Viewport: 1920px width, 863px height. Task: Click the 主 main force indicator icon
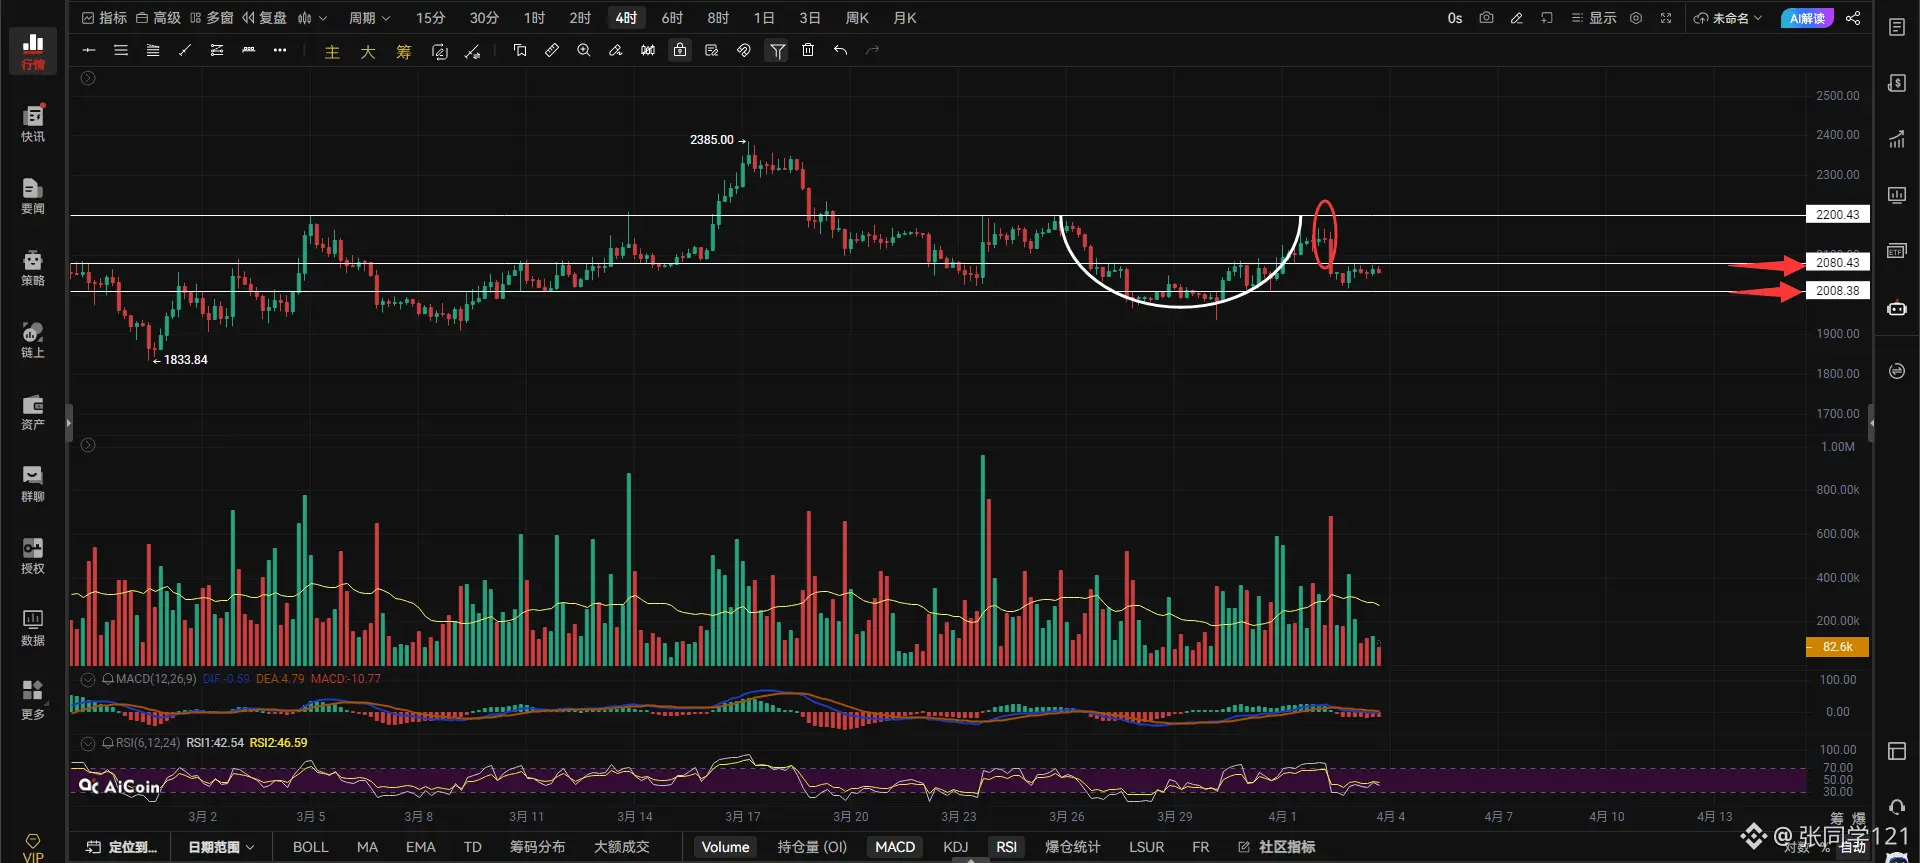coord(332,52)
